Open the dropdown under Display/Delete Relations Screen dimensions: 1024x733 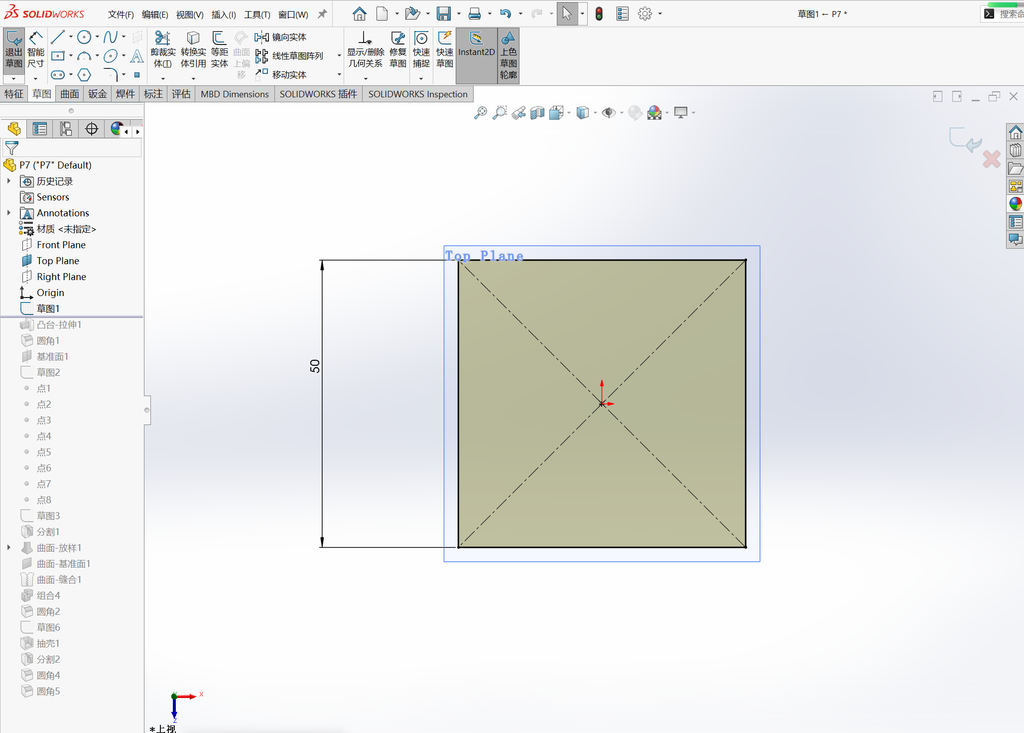click(365, 78)
